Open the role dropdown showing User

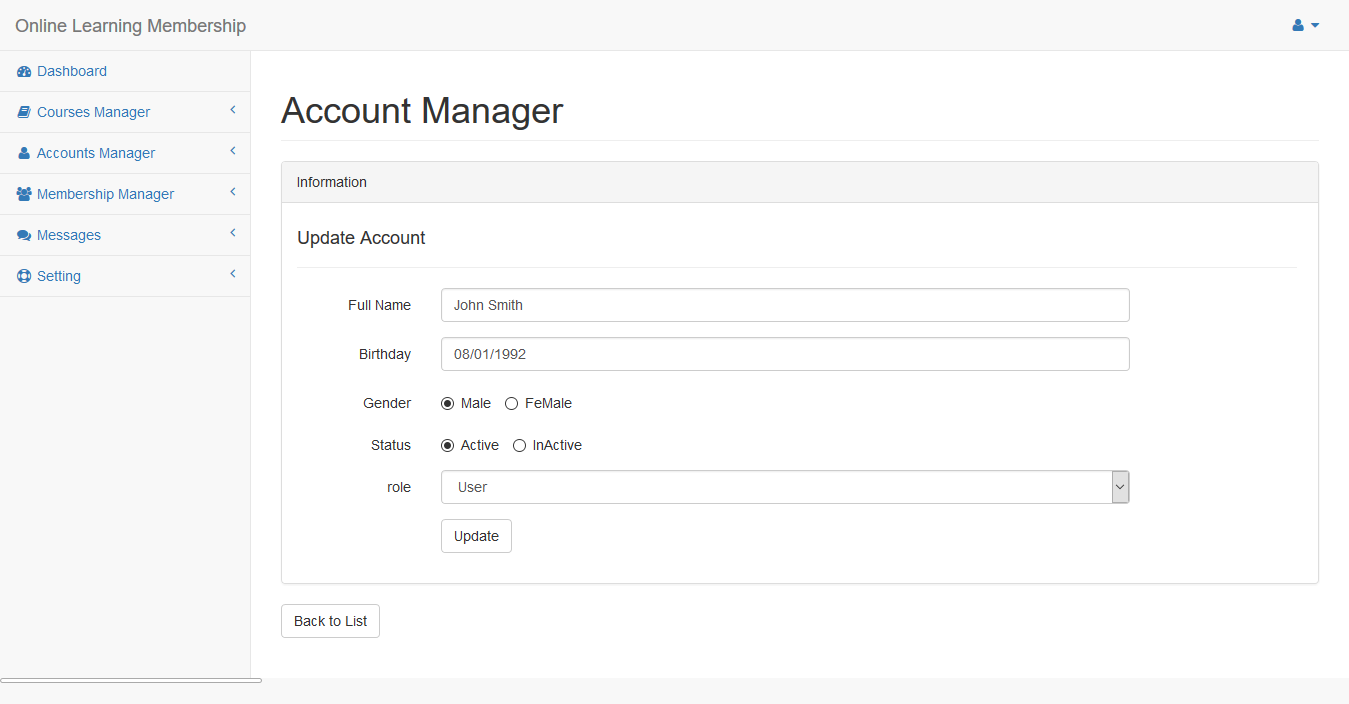[x=784, y=487]
